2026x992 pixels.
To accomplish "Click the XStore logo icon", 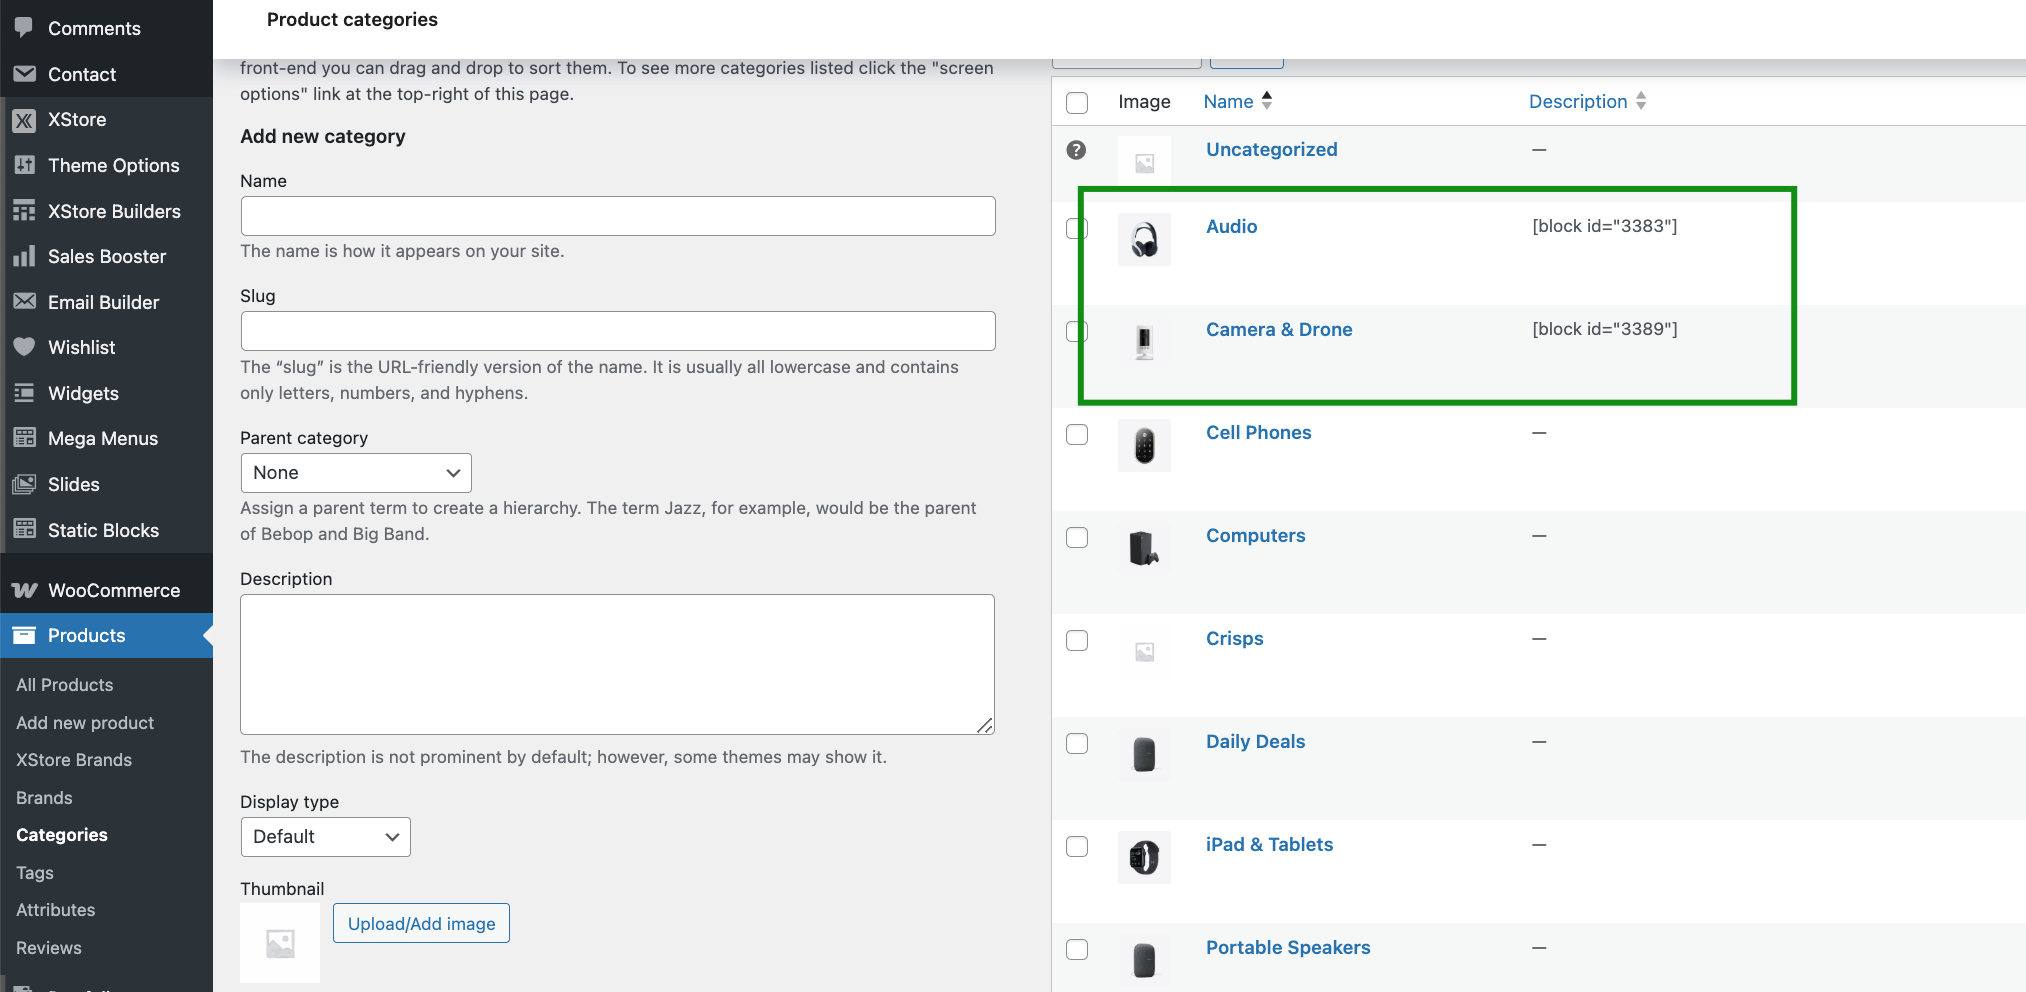I will coord(24,120).
